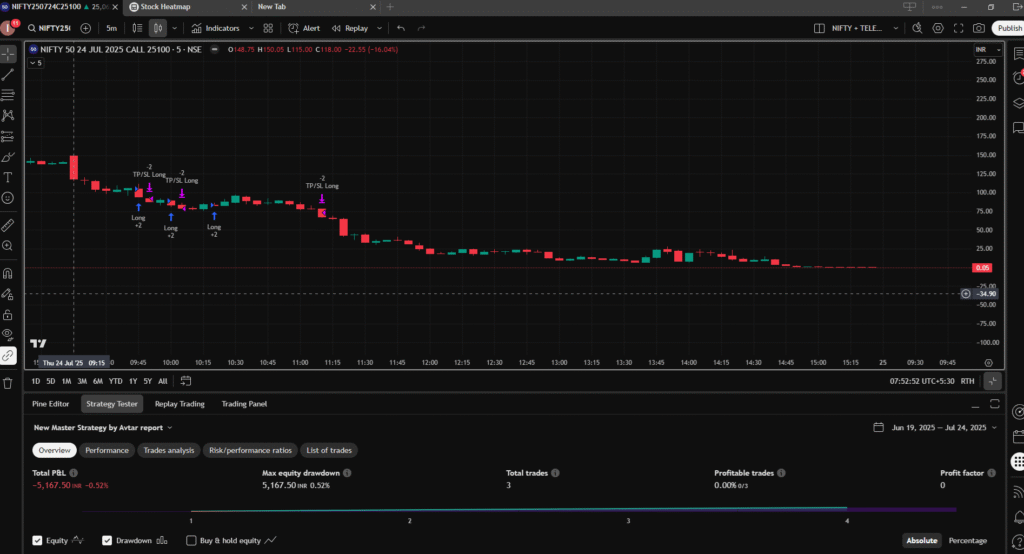This screenshot has height=554, width=1024.
Task: Open chart settings hexagon icon
Action: tap(938, 28)
